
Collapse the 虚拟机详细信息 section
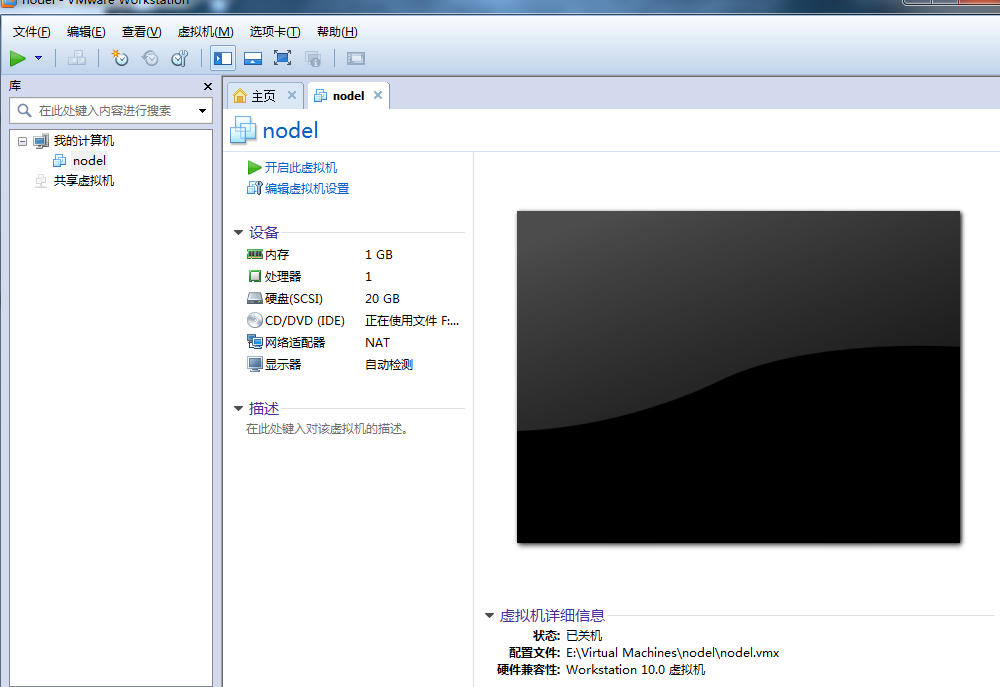[x=489, y=616]
